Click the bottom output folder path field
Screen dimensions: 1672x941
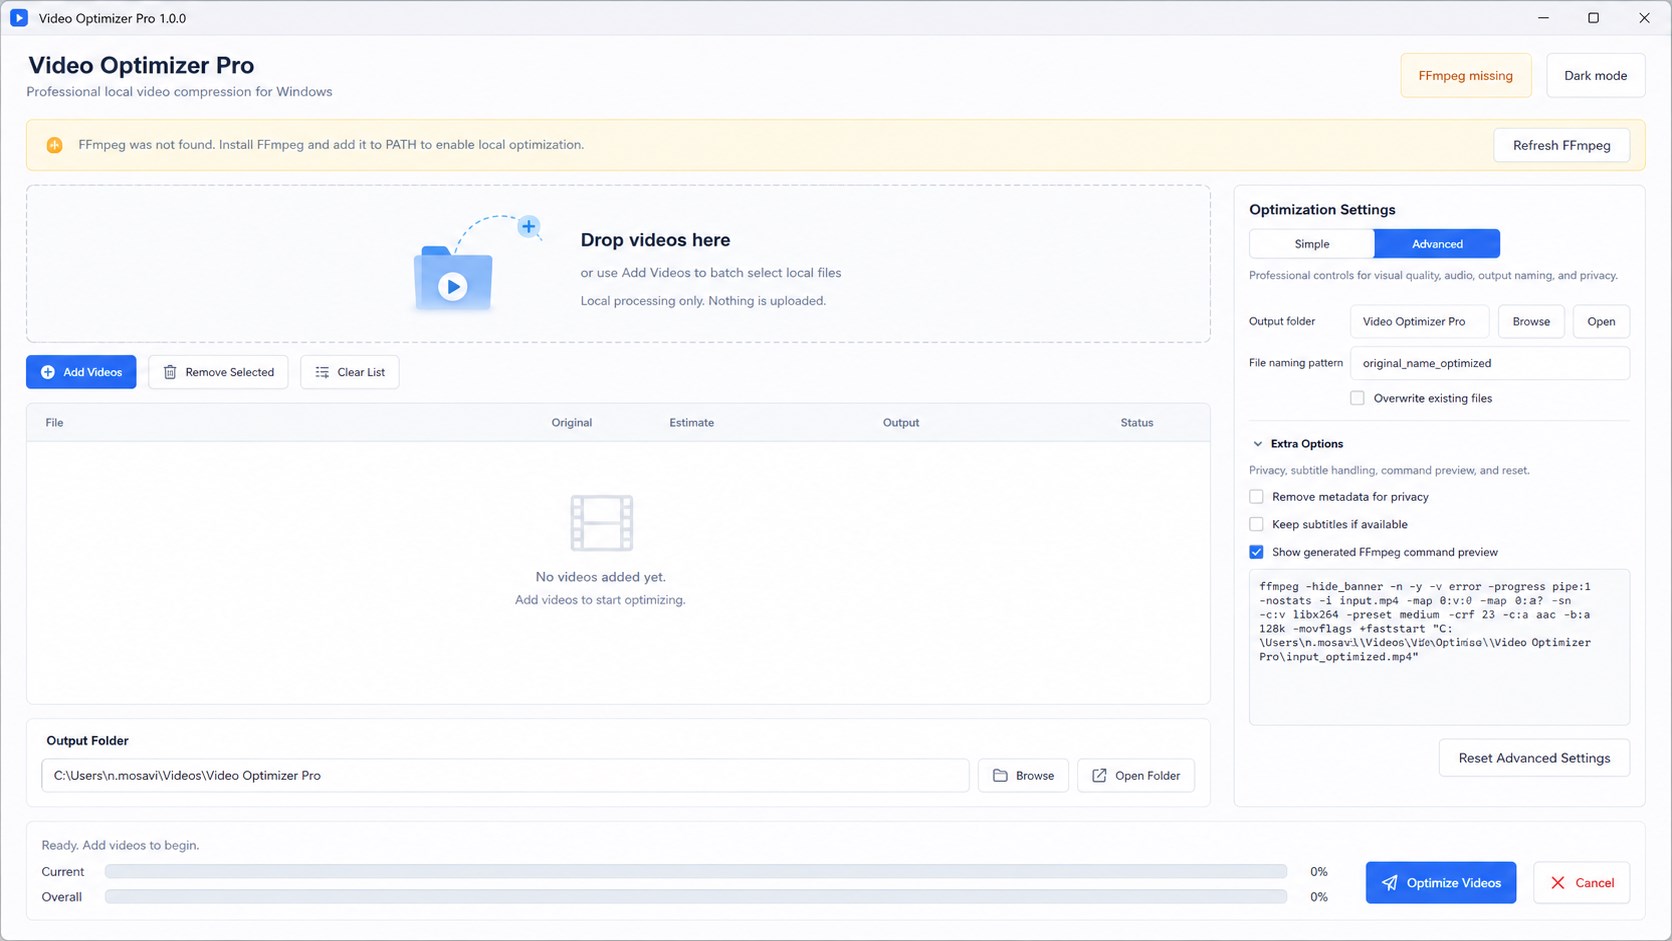pyautogui.click(x=505, y=776)
